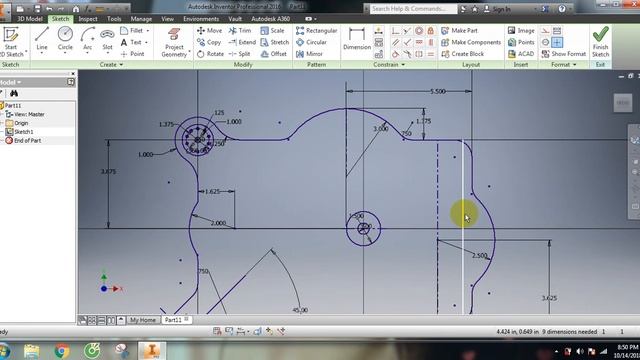The image size is (640, 360).
Task: Switch to the View tab
Action: pos(167,19)
